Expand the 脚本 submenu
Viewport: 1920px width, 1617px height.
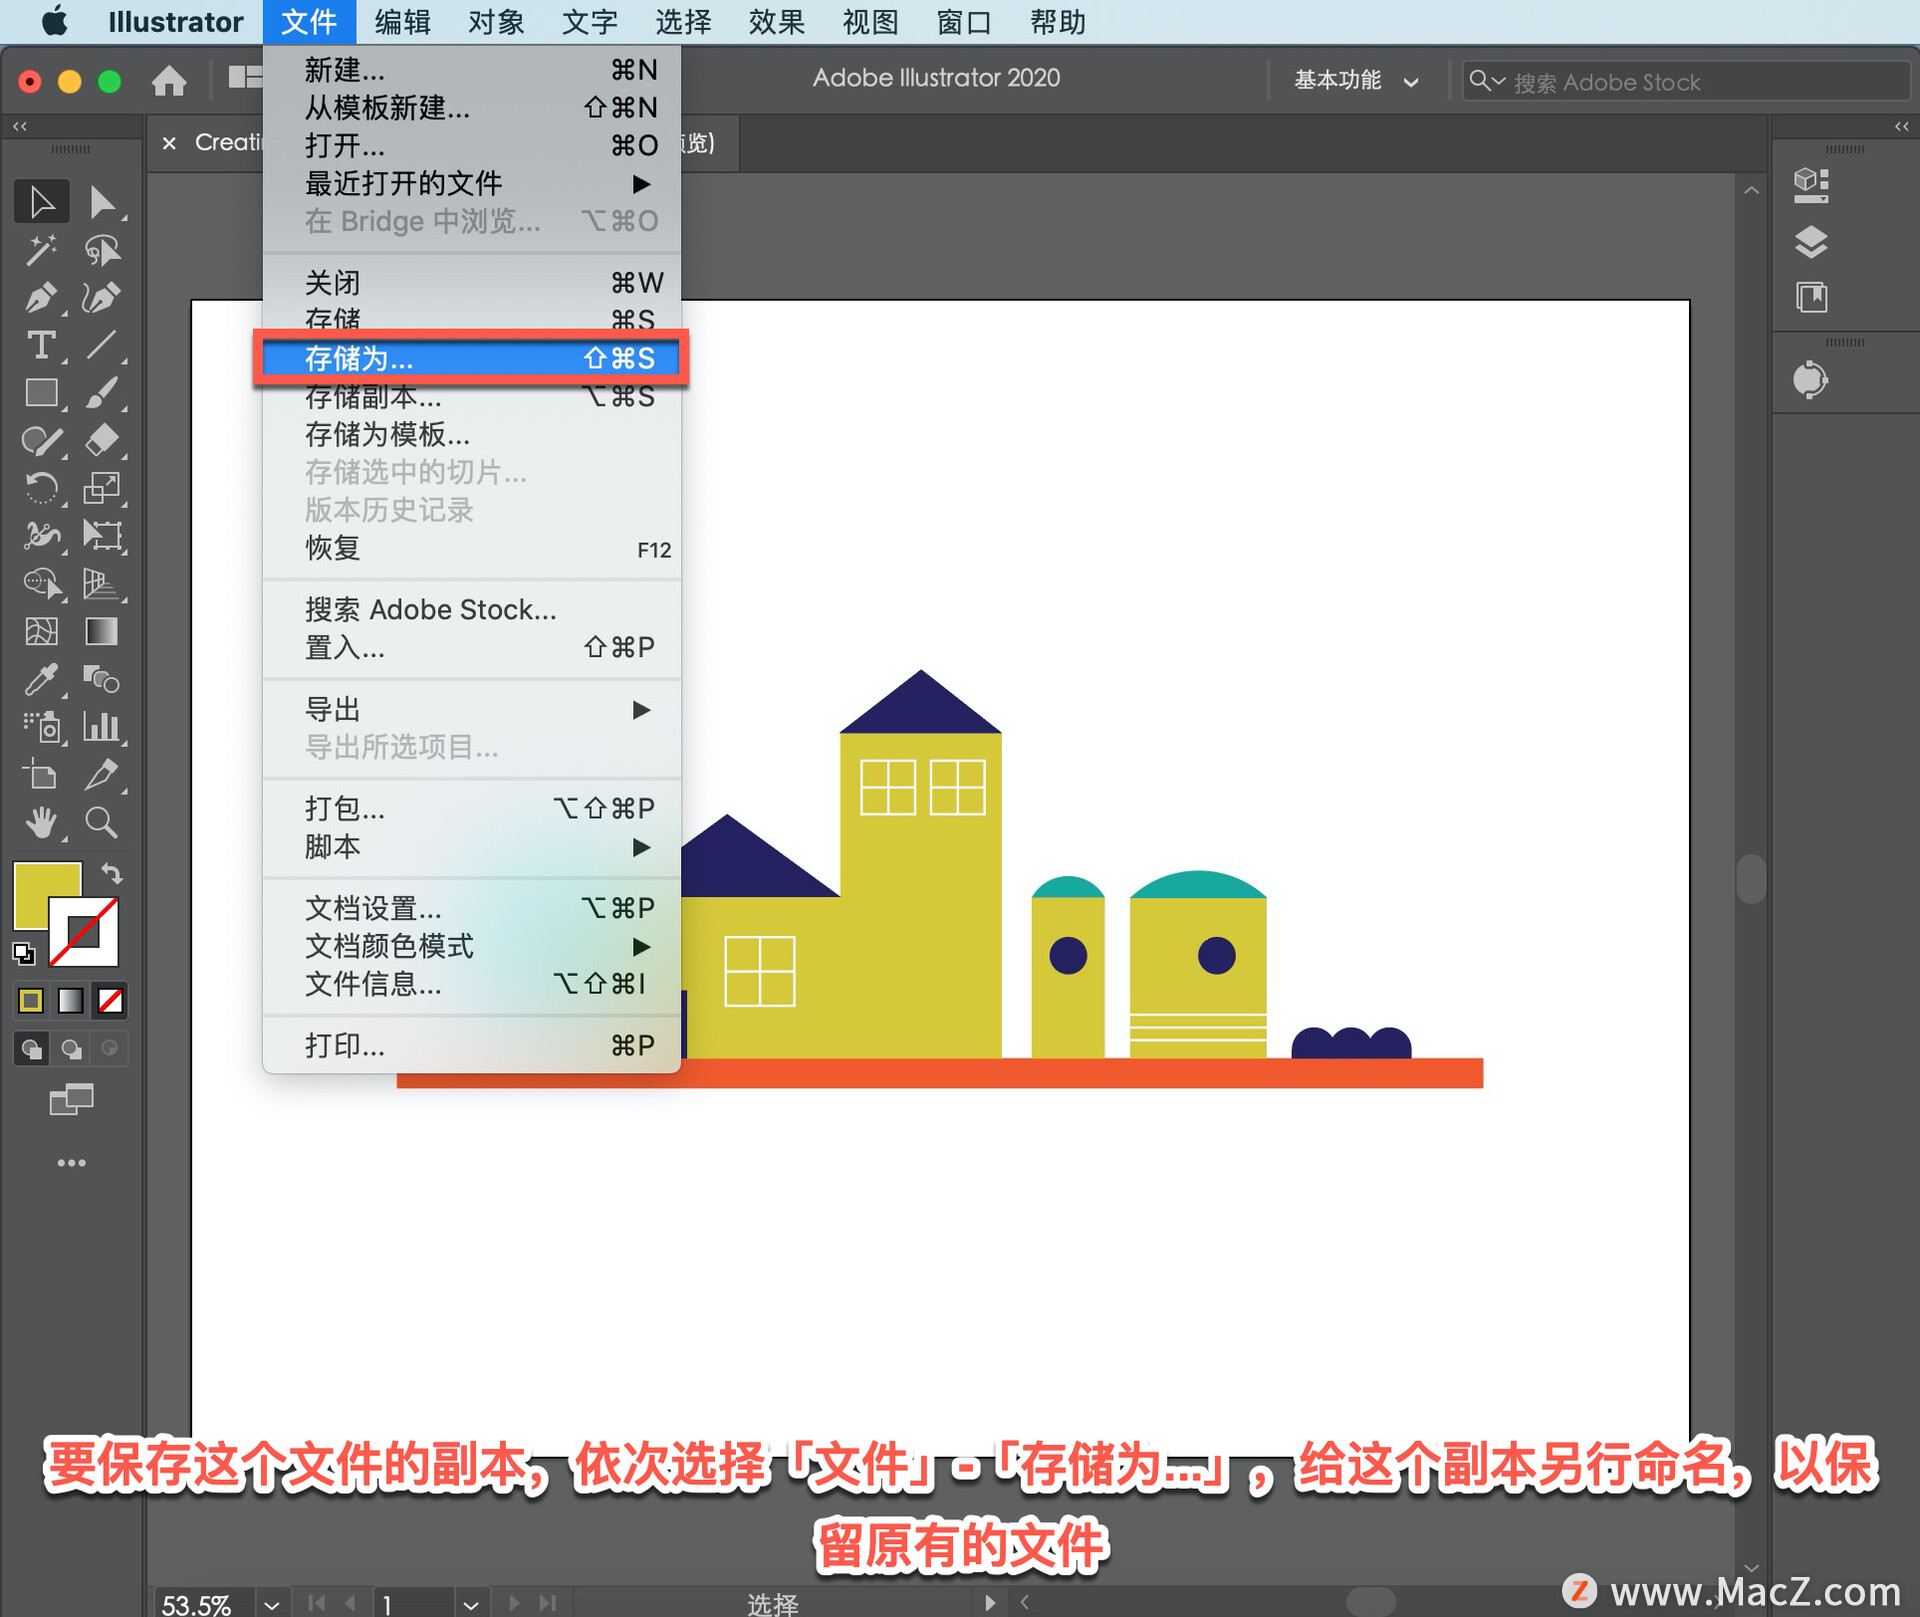(472, 847)
